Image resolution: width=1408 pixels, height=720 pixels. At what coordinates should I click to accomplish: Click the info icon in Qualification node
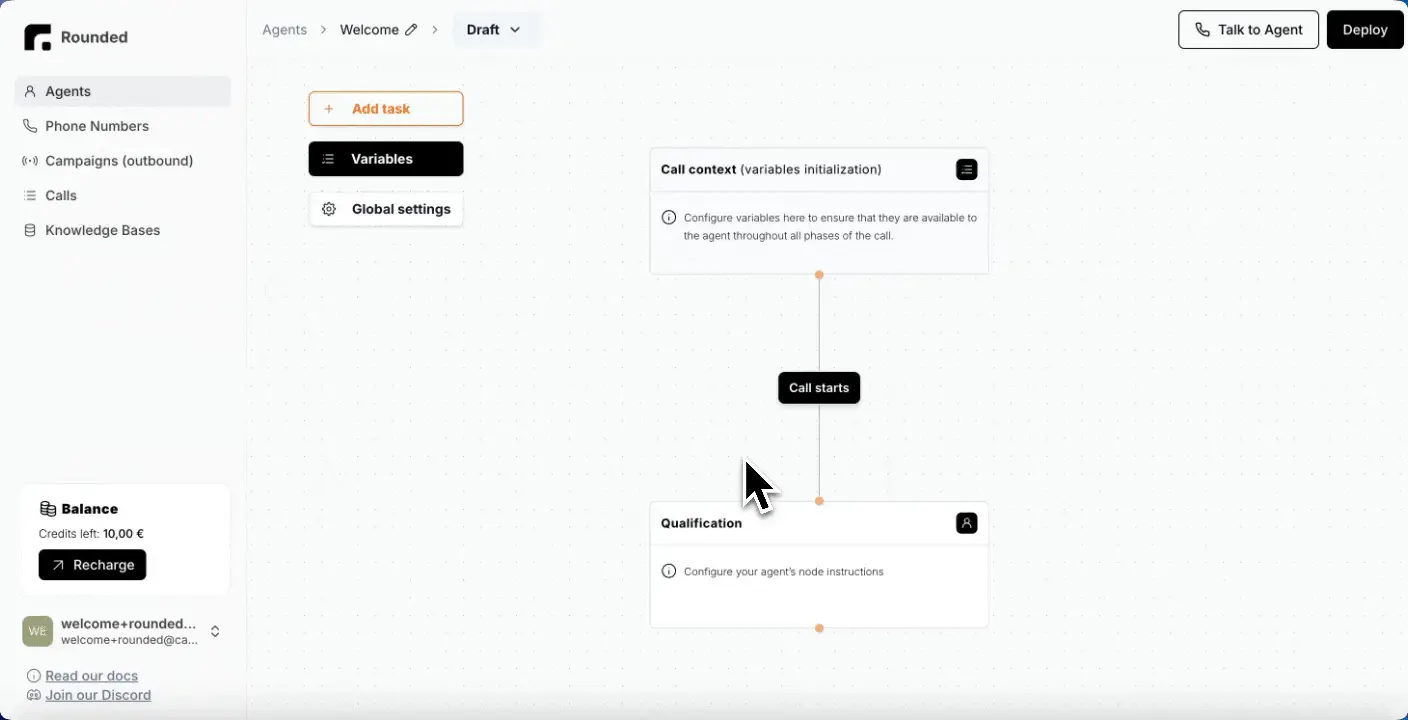coord(669,571)
